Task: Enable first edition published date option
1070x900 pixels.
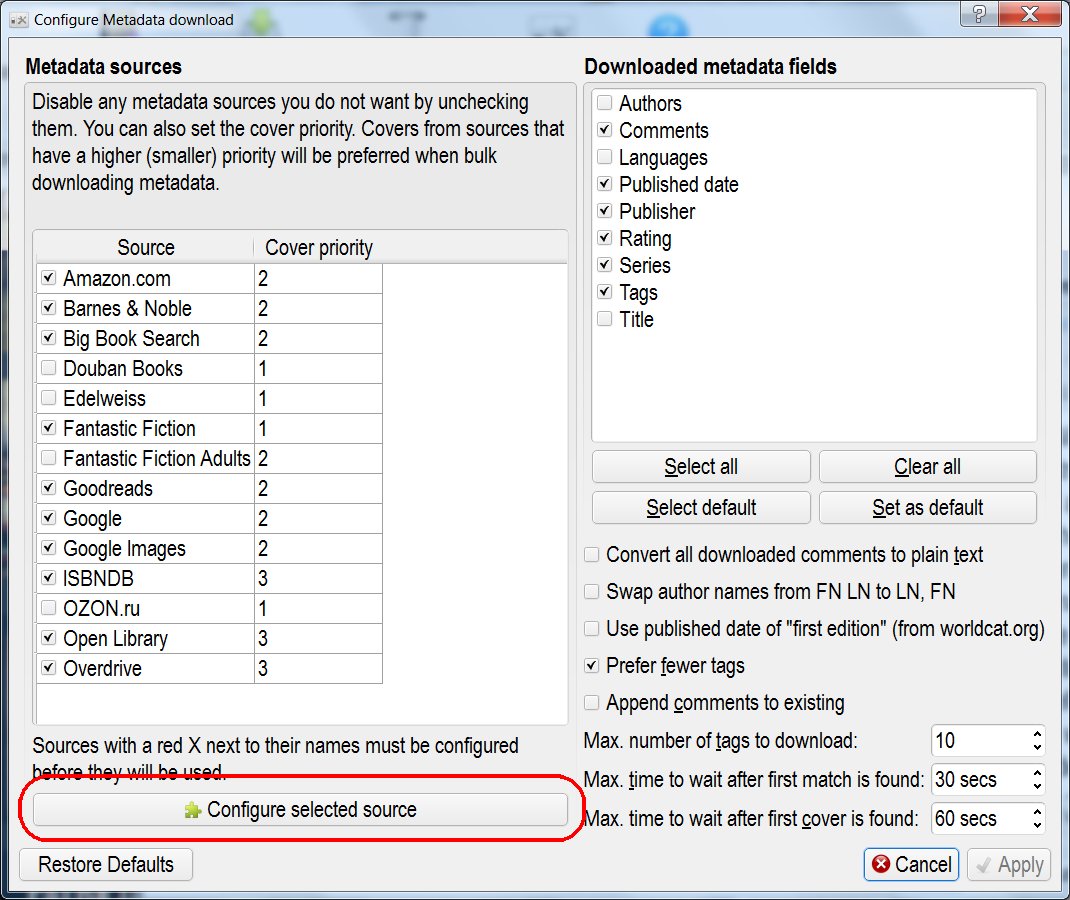Action: pos(592,628)
